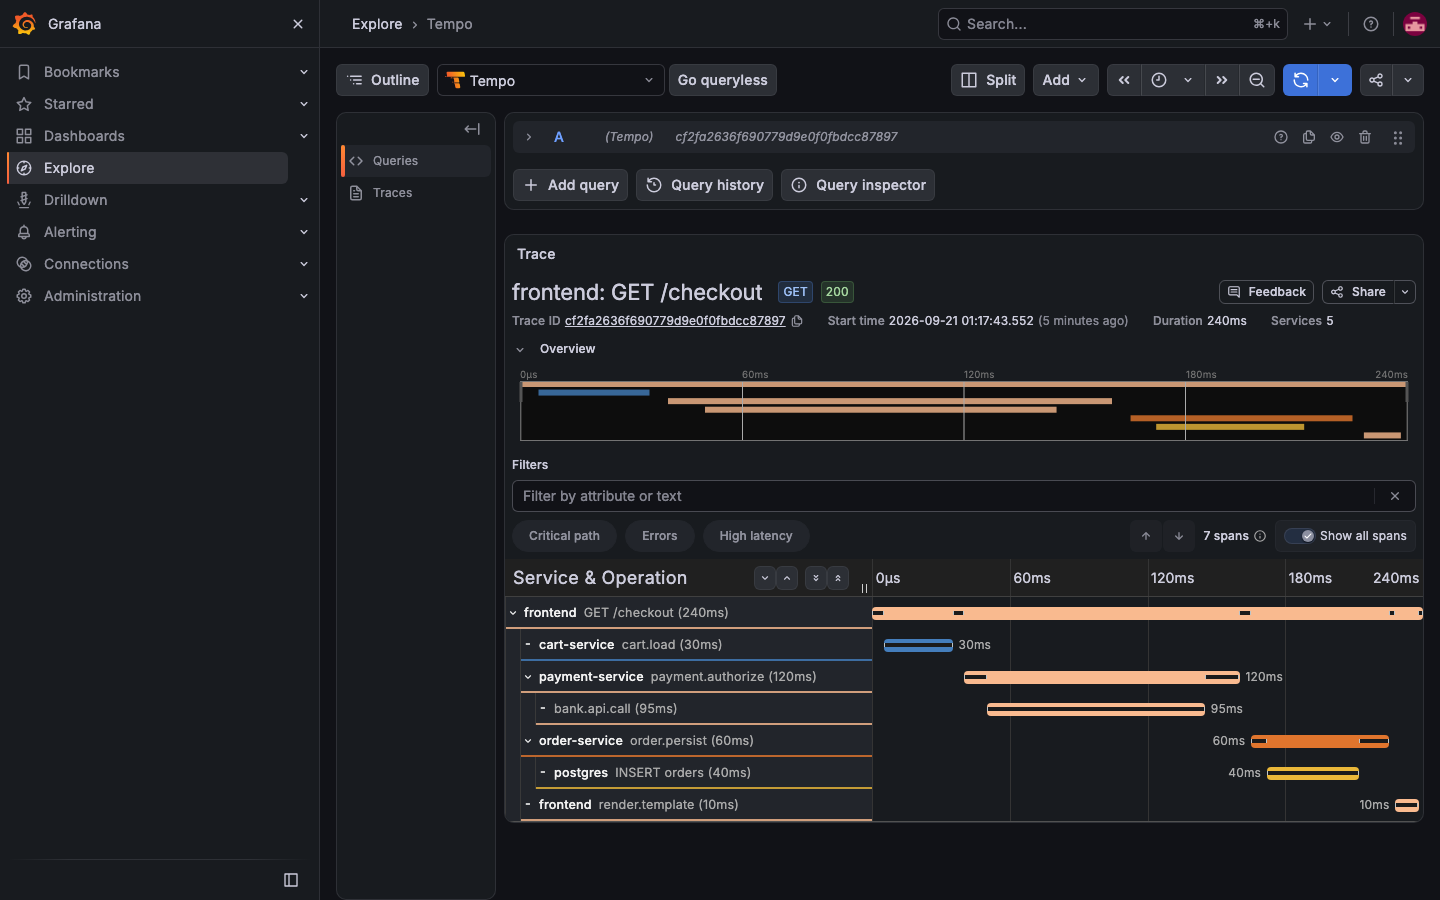Screen dimensions: 1440x900
Task: Expand the Bookmarks menu section
Action: tap(304, 72)
